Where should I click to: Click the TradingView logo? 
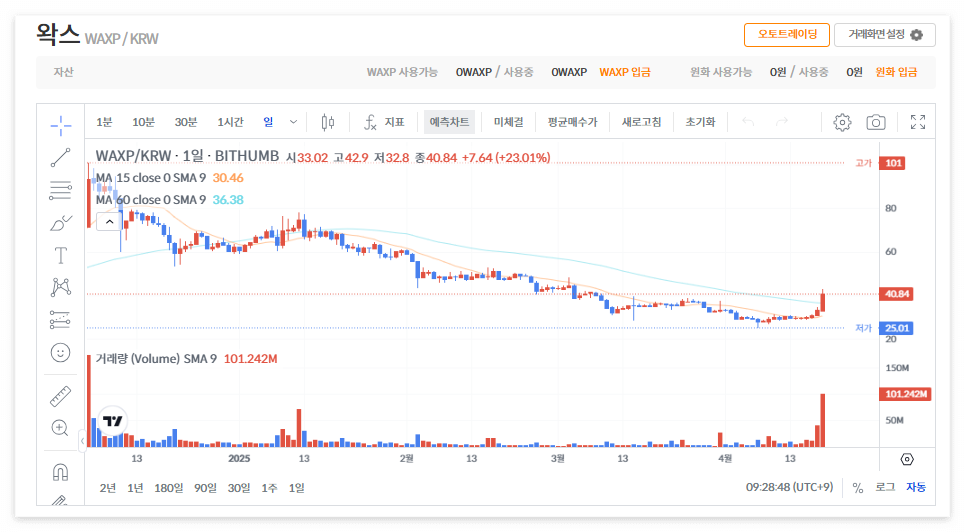[113, 421]
